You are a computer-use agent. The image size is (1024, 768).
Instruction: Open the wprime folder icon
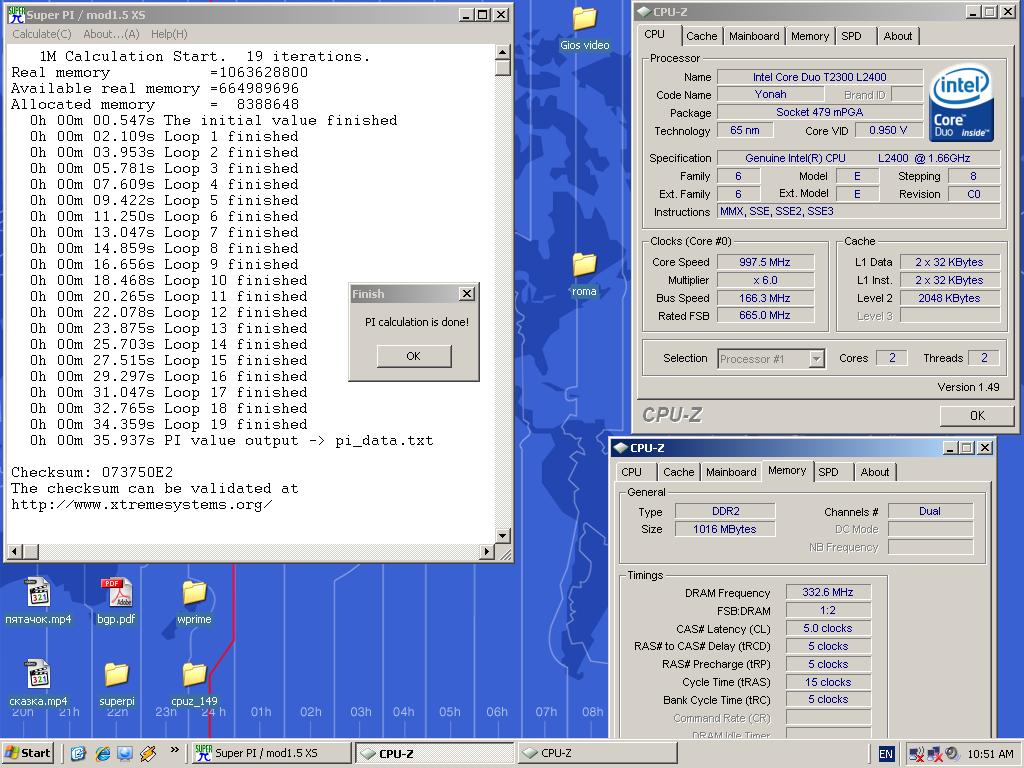(x=194, y=592)
